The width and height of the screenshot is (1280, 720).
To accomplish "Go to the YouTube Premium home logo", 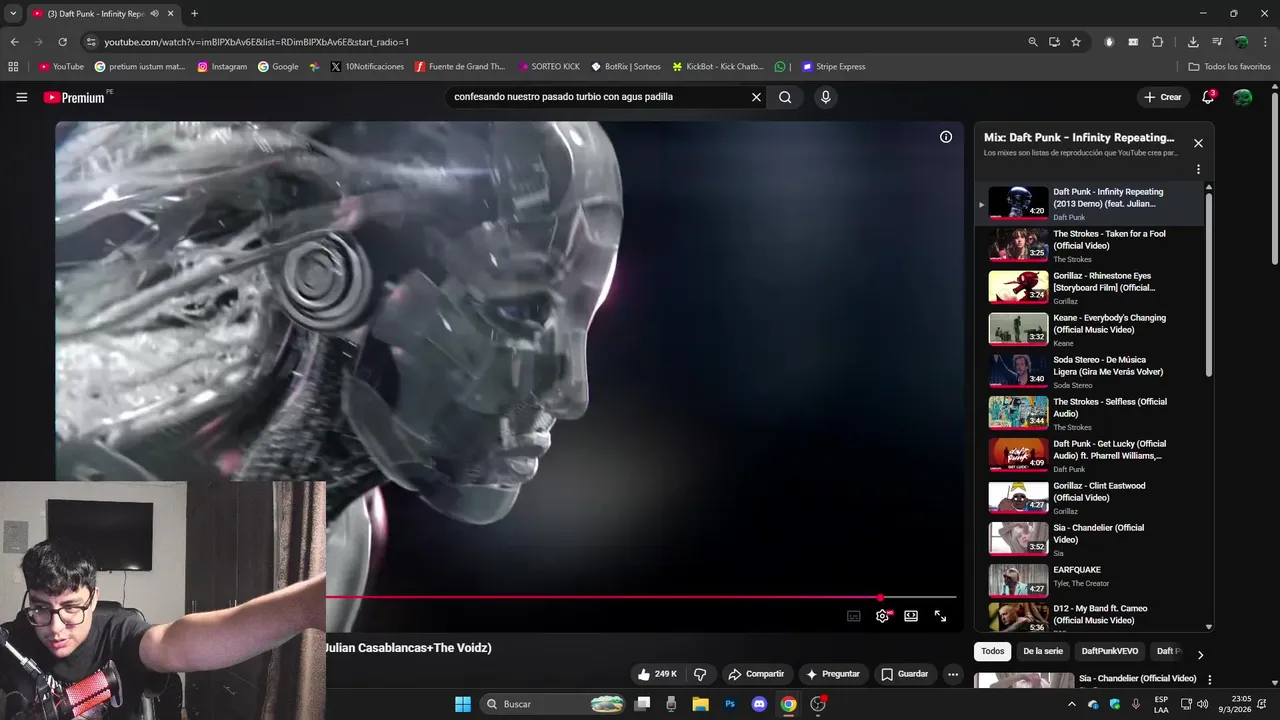I will coord(74,97).
